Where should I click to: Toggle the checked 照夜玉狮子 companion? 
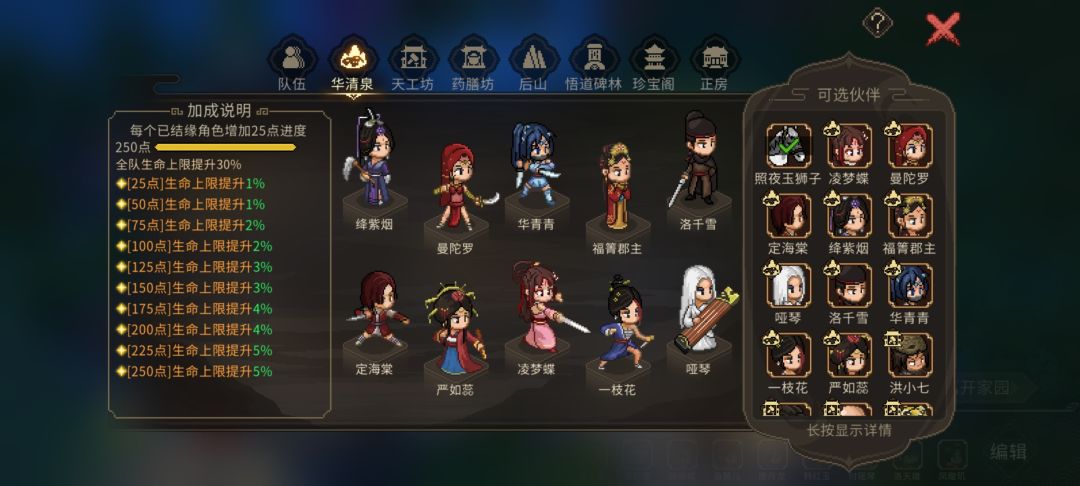tap(789, 145)
